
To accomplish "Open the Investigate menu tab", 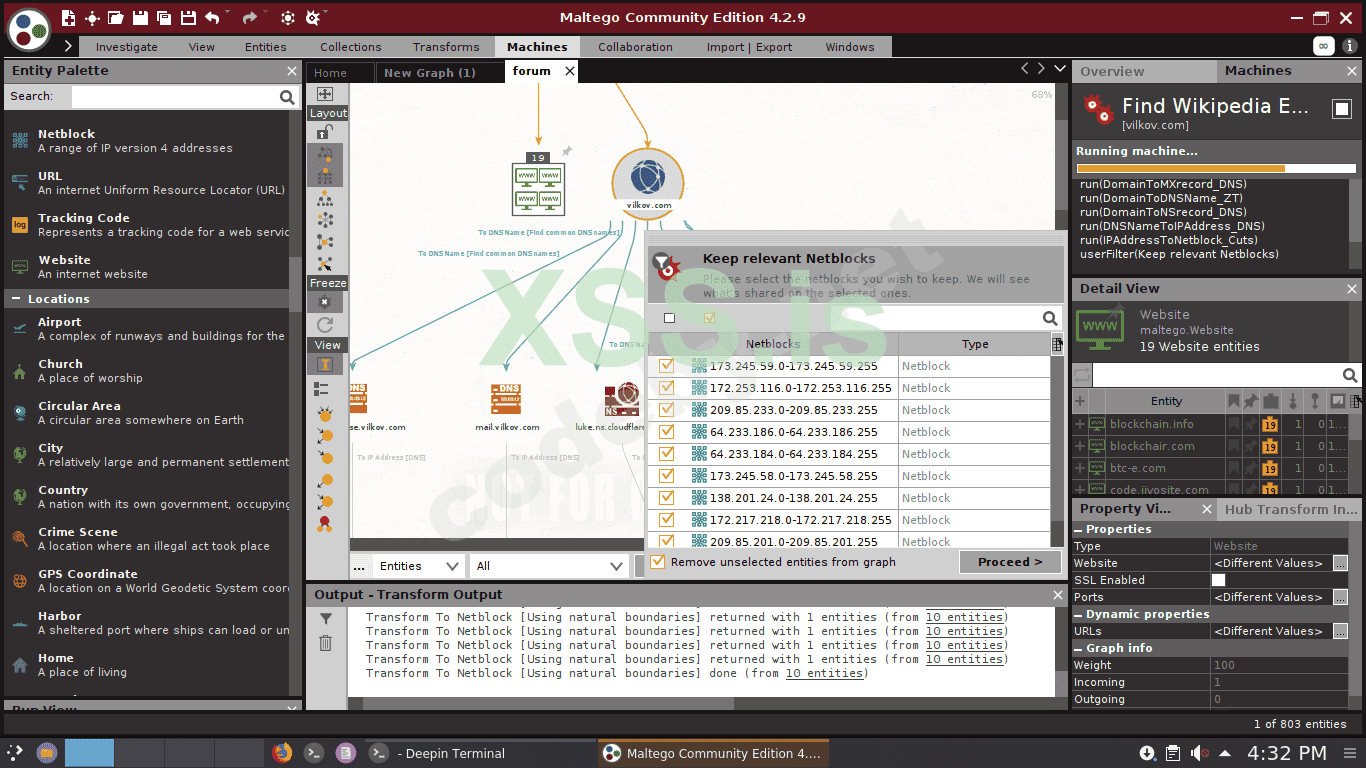I will click(127, 47).
